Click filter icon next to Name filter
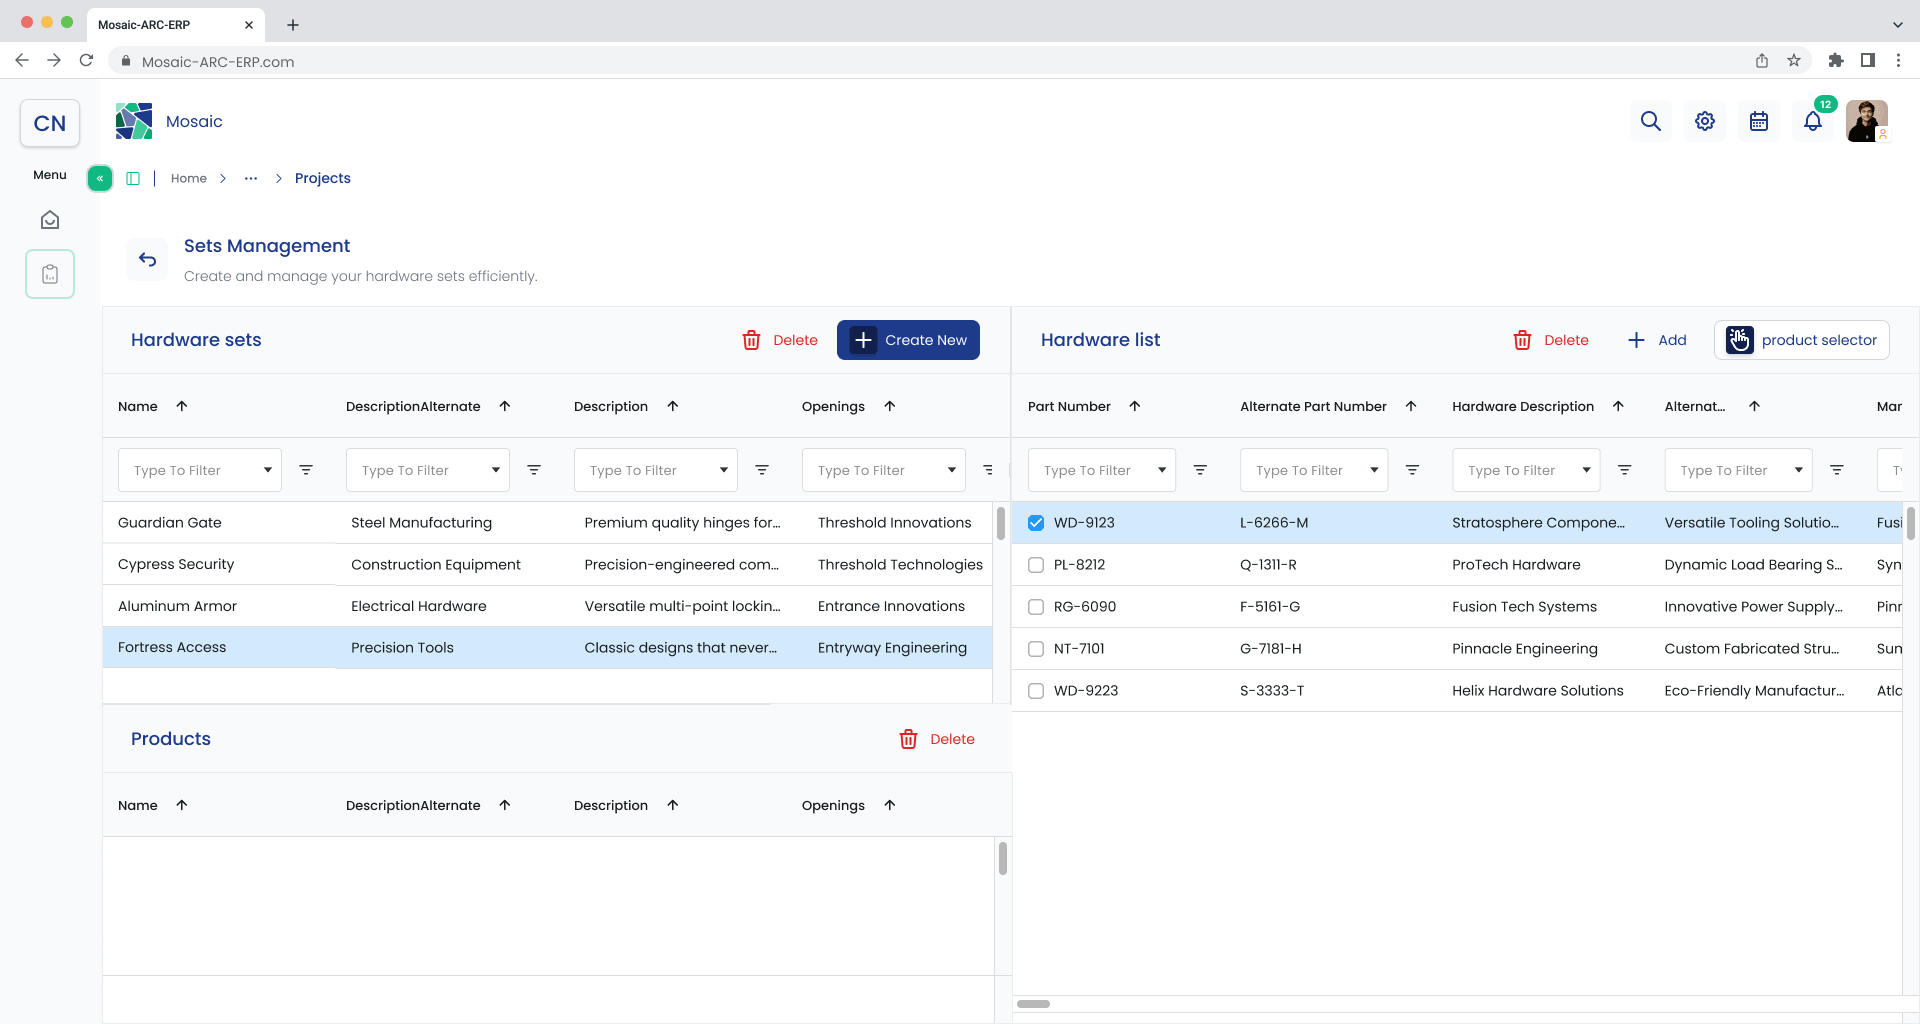This screenshot has width=1920, height=1024. coord(306,470)
